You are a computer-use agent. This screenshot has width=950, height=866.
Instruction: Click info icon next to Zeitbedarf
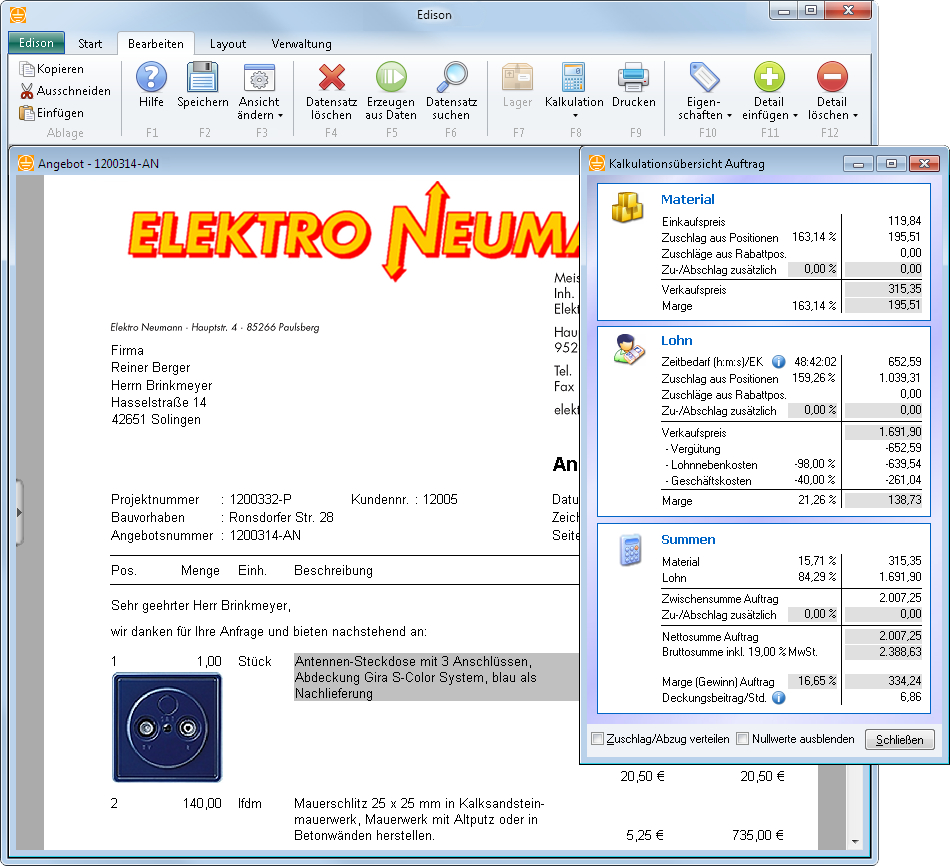click(779, 362)
